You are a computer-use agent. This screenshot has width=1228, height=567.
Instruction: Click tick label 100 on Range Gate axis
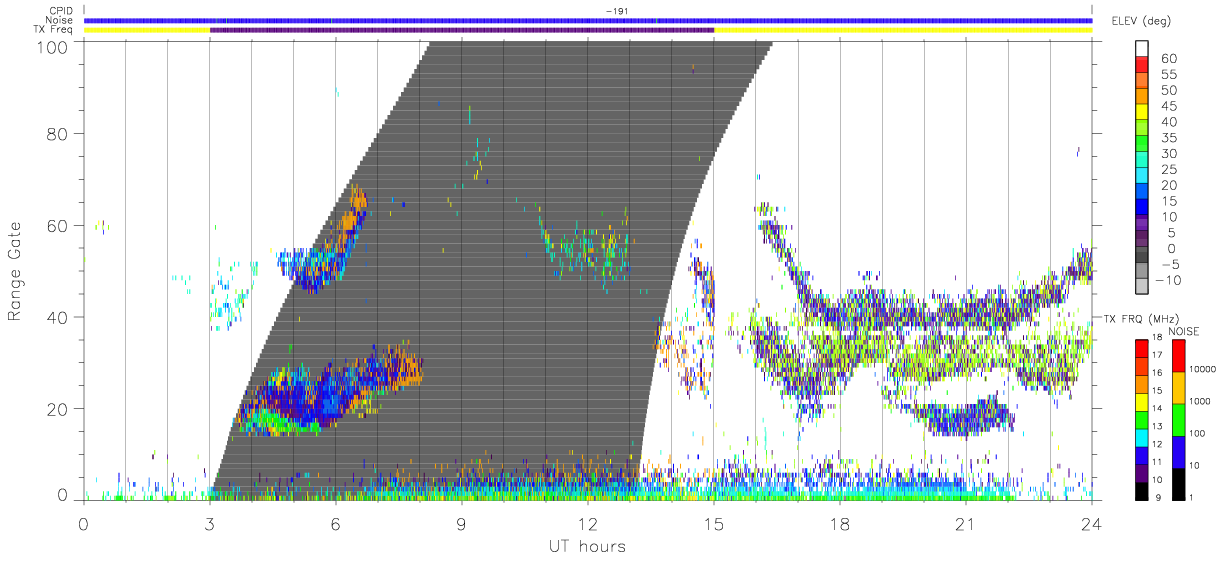[x=54, y=46]
